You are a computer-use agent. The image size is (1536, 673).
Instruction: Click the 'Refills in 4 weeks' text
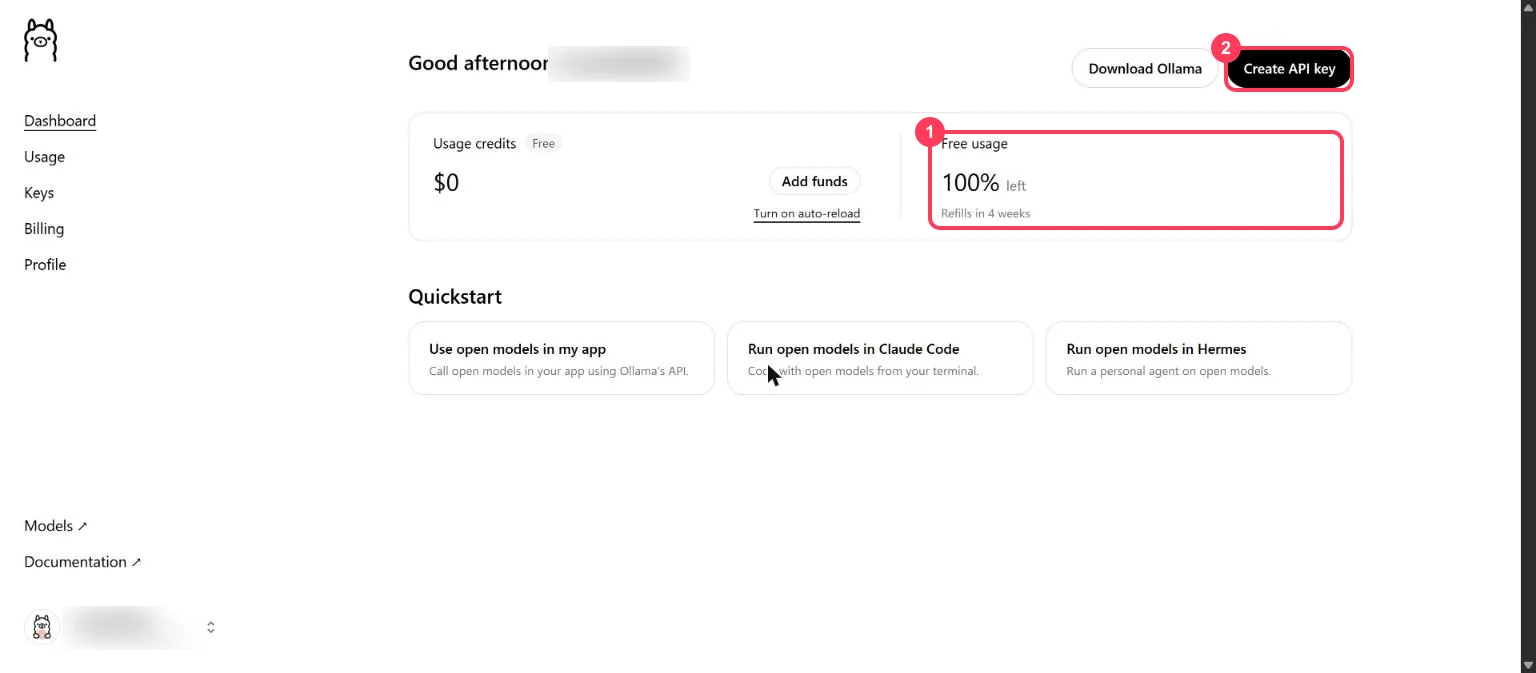pos(986,214)
